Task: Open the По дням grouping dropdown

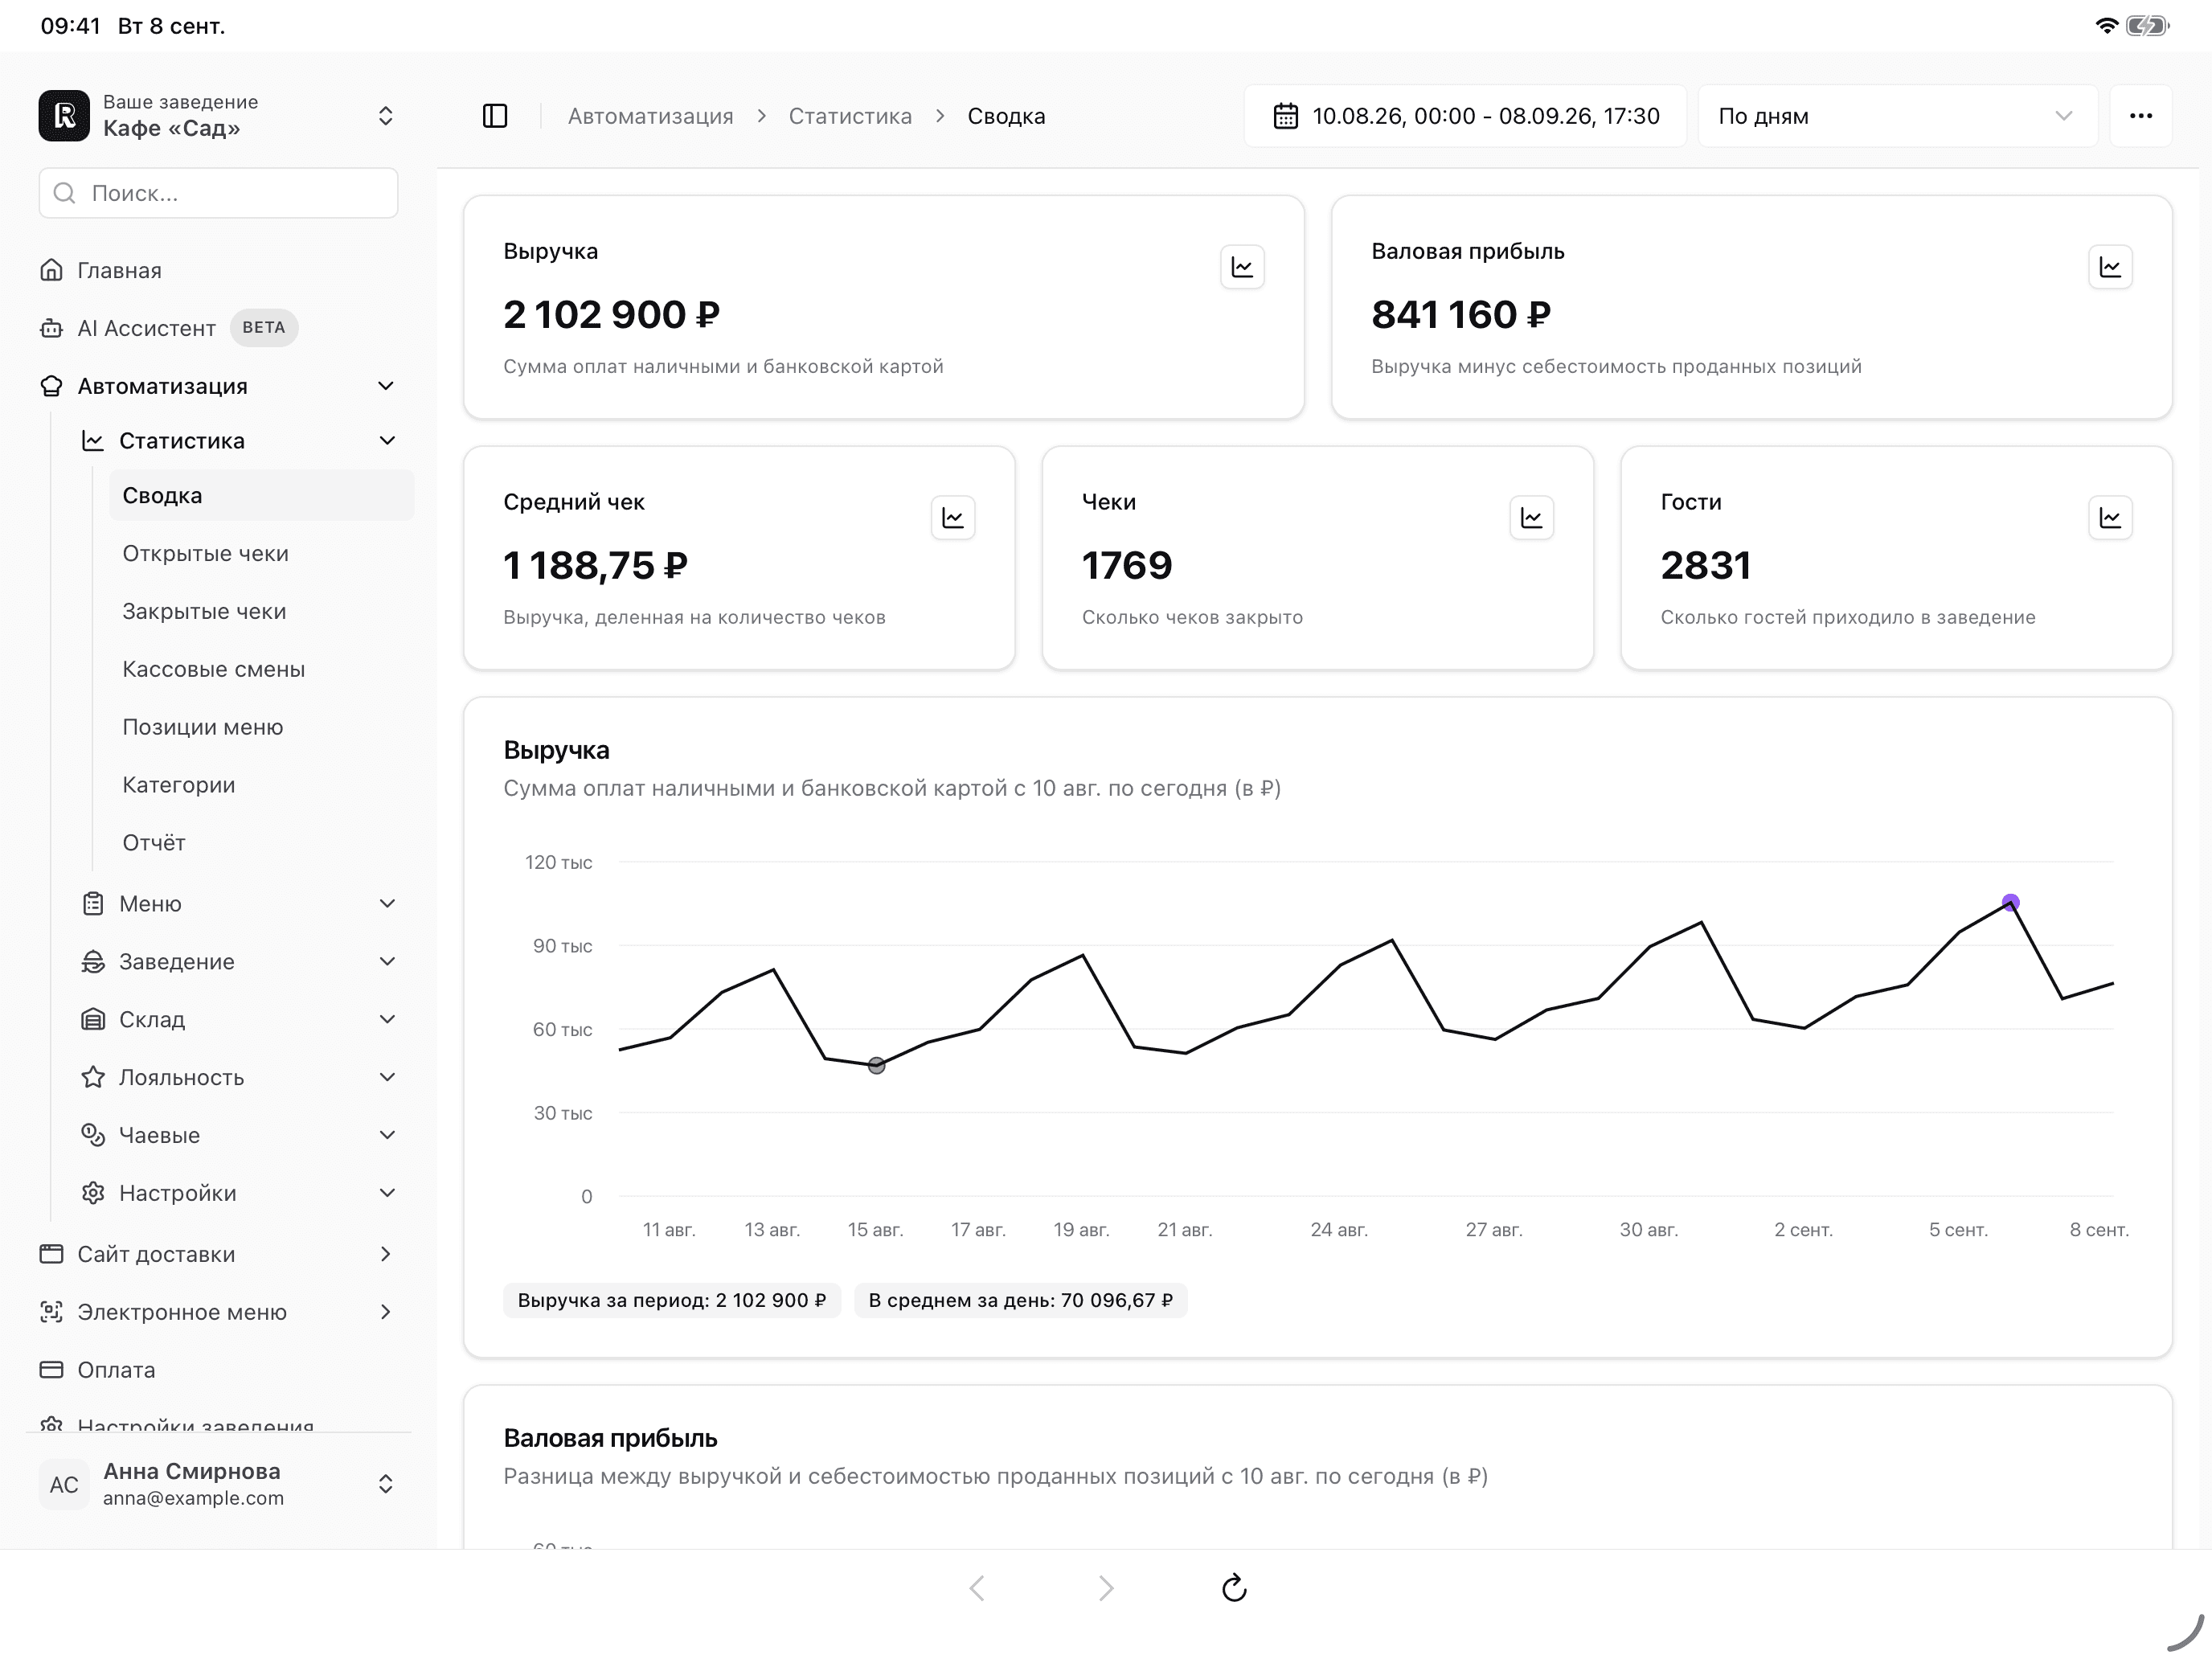Action: pos(1897,116)
